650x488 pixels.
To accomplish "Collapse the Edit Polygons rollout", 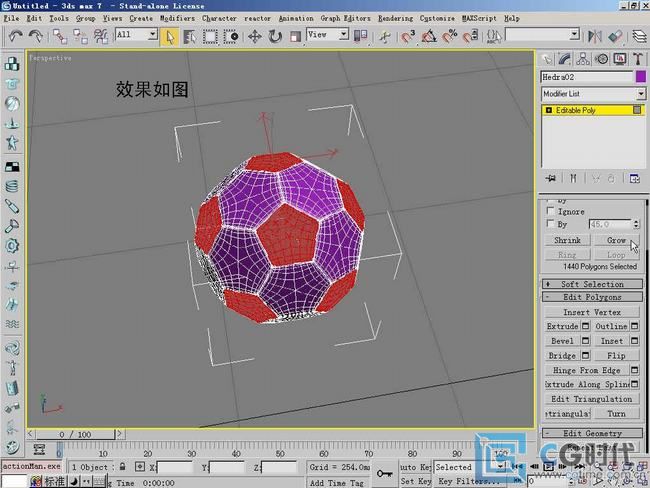I will pos(592,297).
